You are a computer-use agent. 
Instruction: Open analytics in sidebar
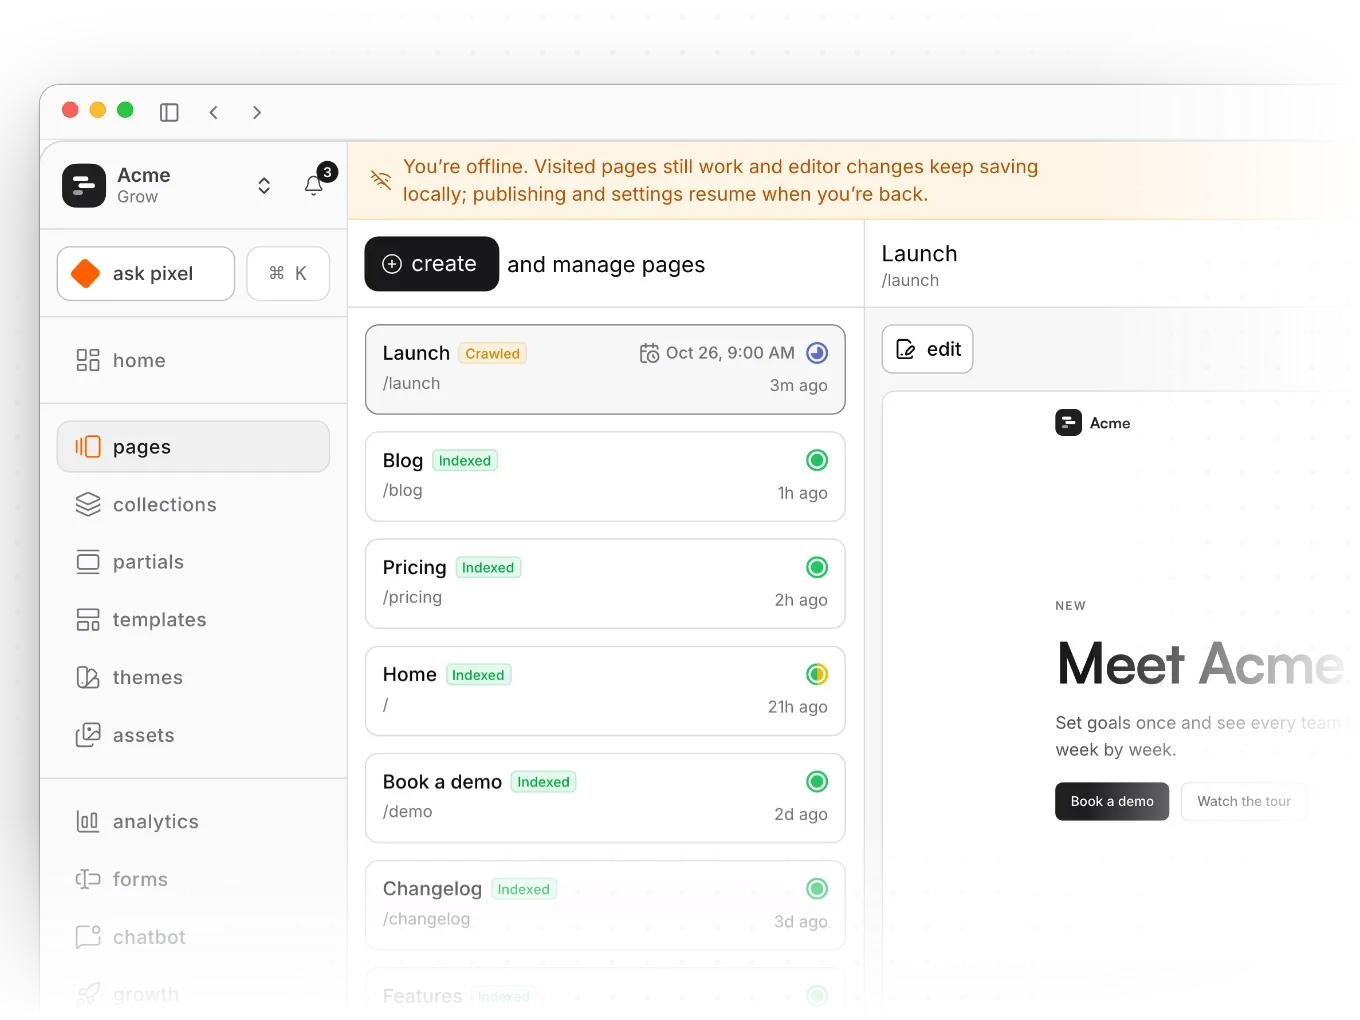click(x=193, y=821)
